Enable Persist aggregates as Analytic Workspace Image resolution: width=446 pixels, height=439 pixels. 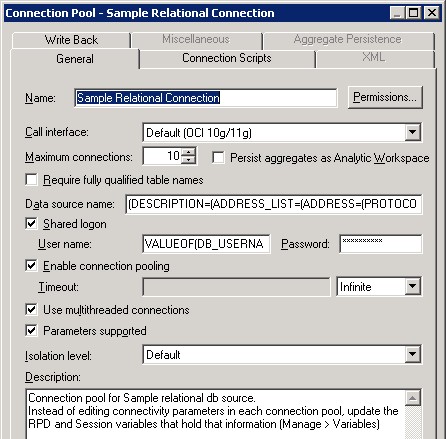[218, 158]
